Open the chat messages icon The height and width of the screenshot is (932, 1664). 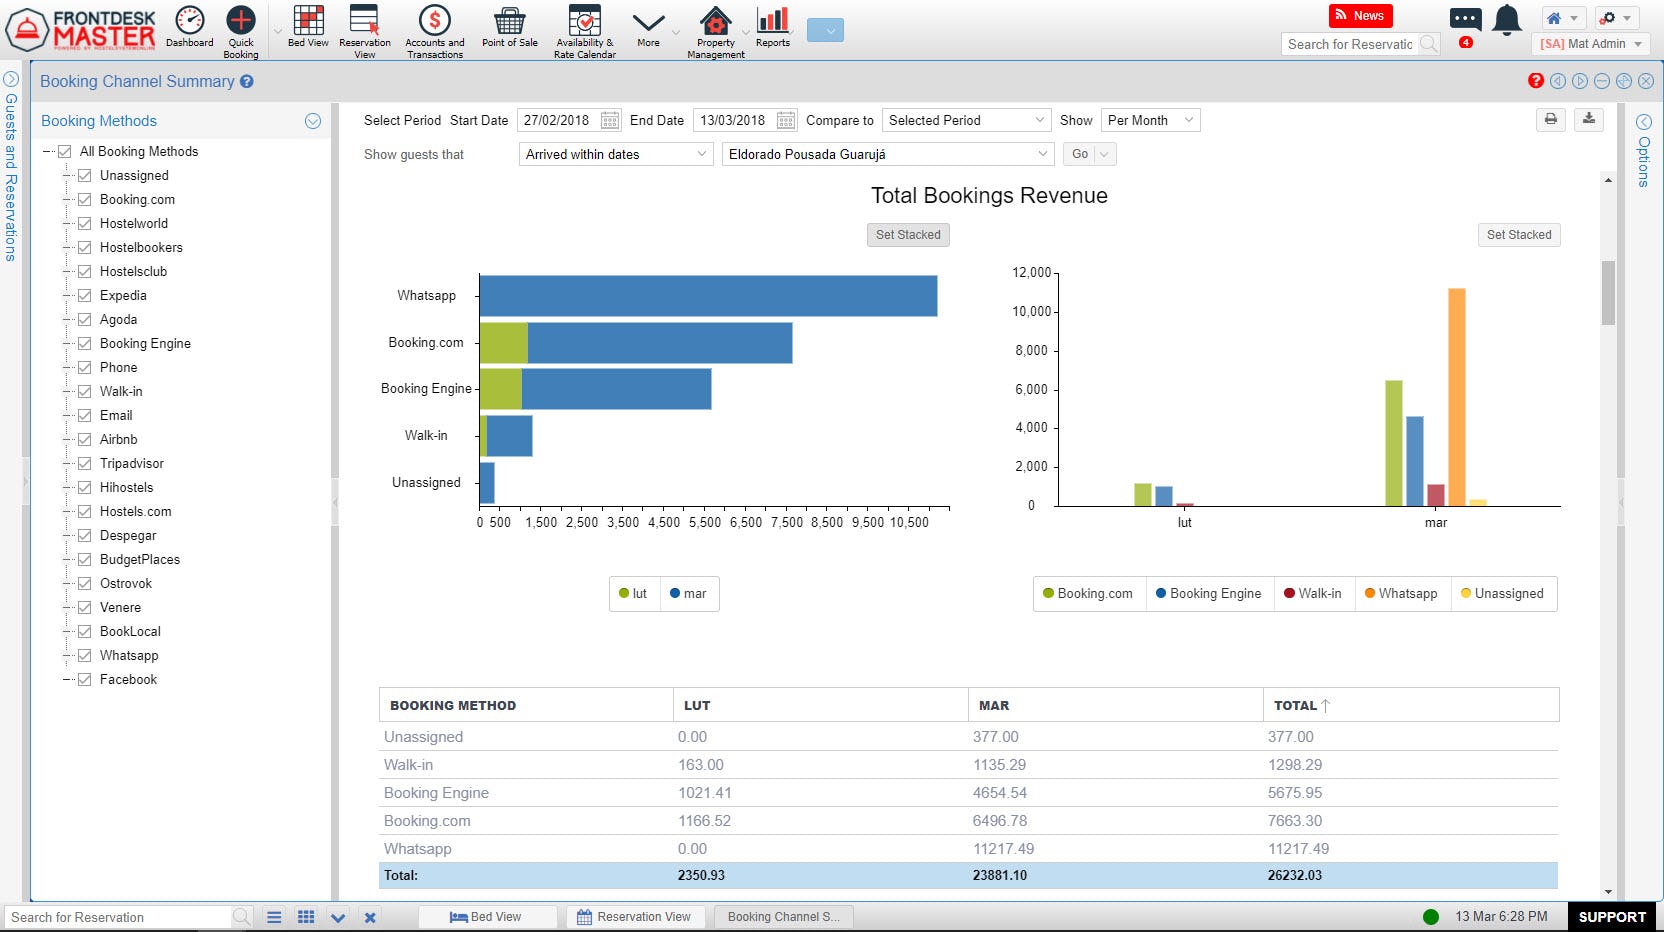[1465, 18]
